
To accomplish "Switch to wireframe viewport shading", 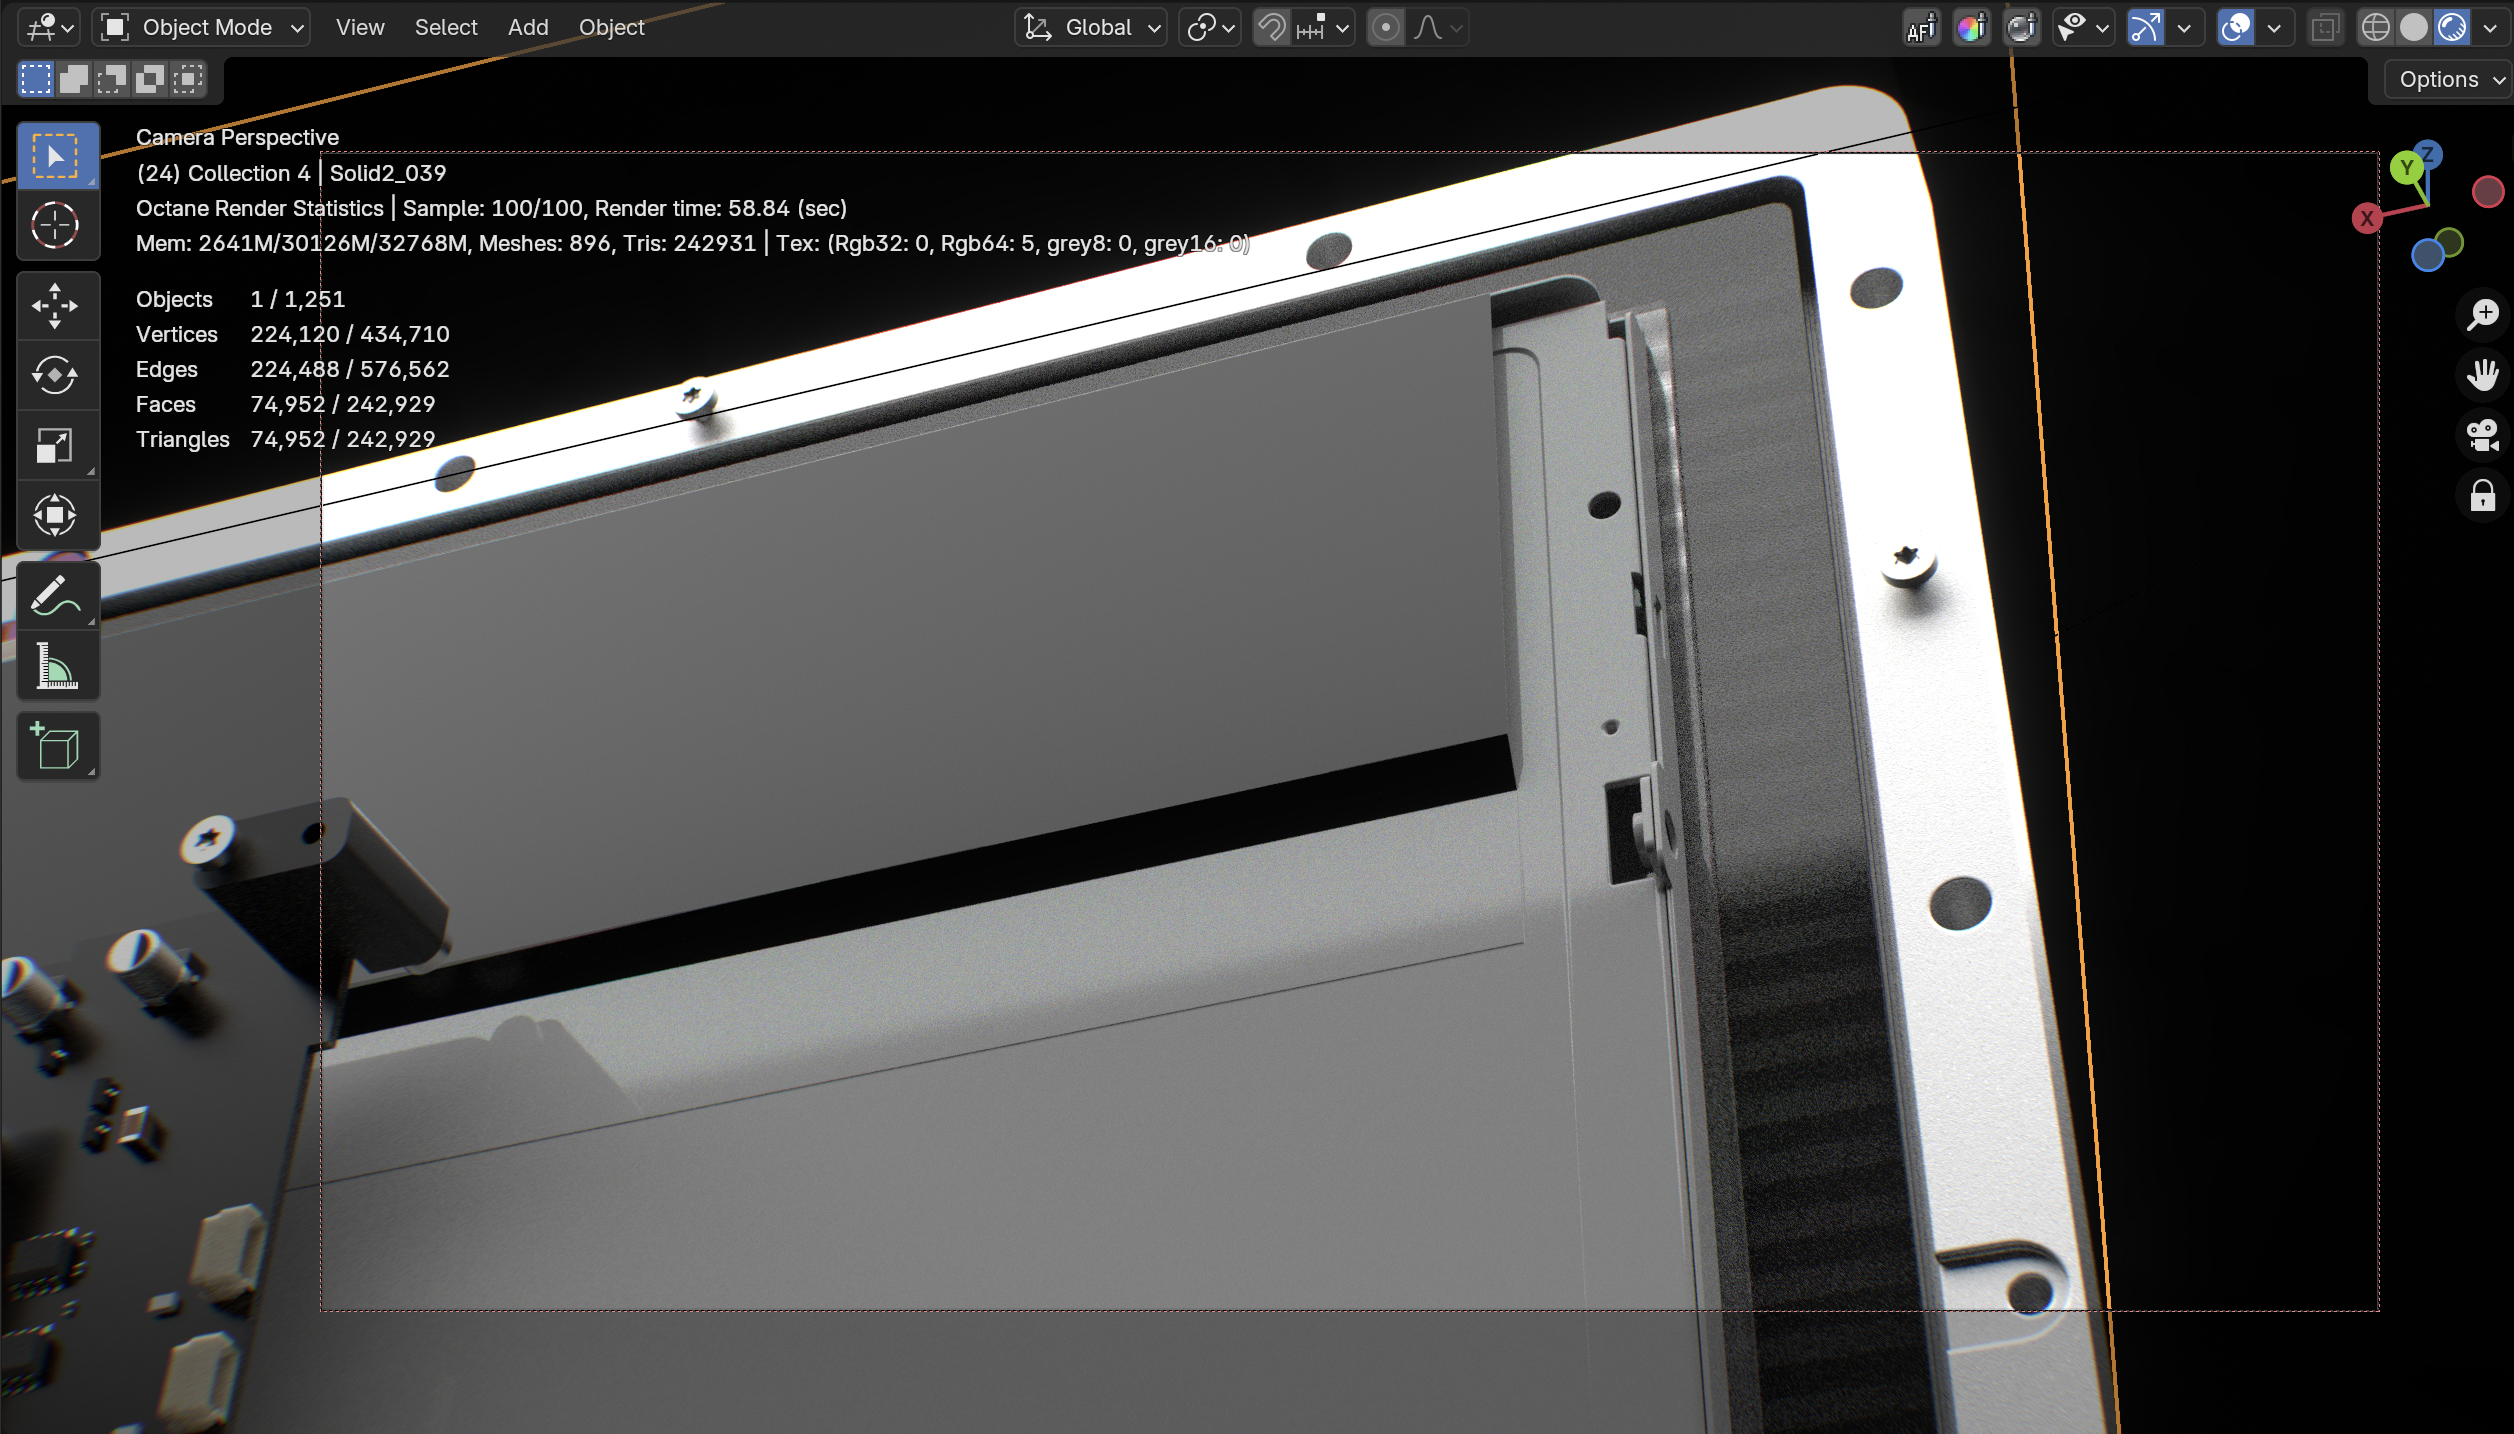I will [2375, 28].
